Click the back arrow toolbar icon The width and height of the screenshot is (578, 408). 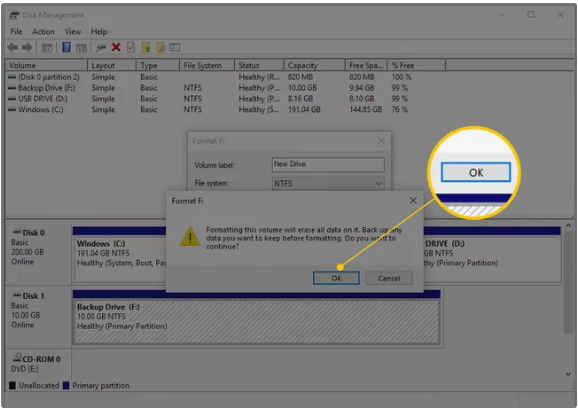13,47
